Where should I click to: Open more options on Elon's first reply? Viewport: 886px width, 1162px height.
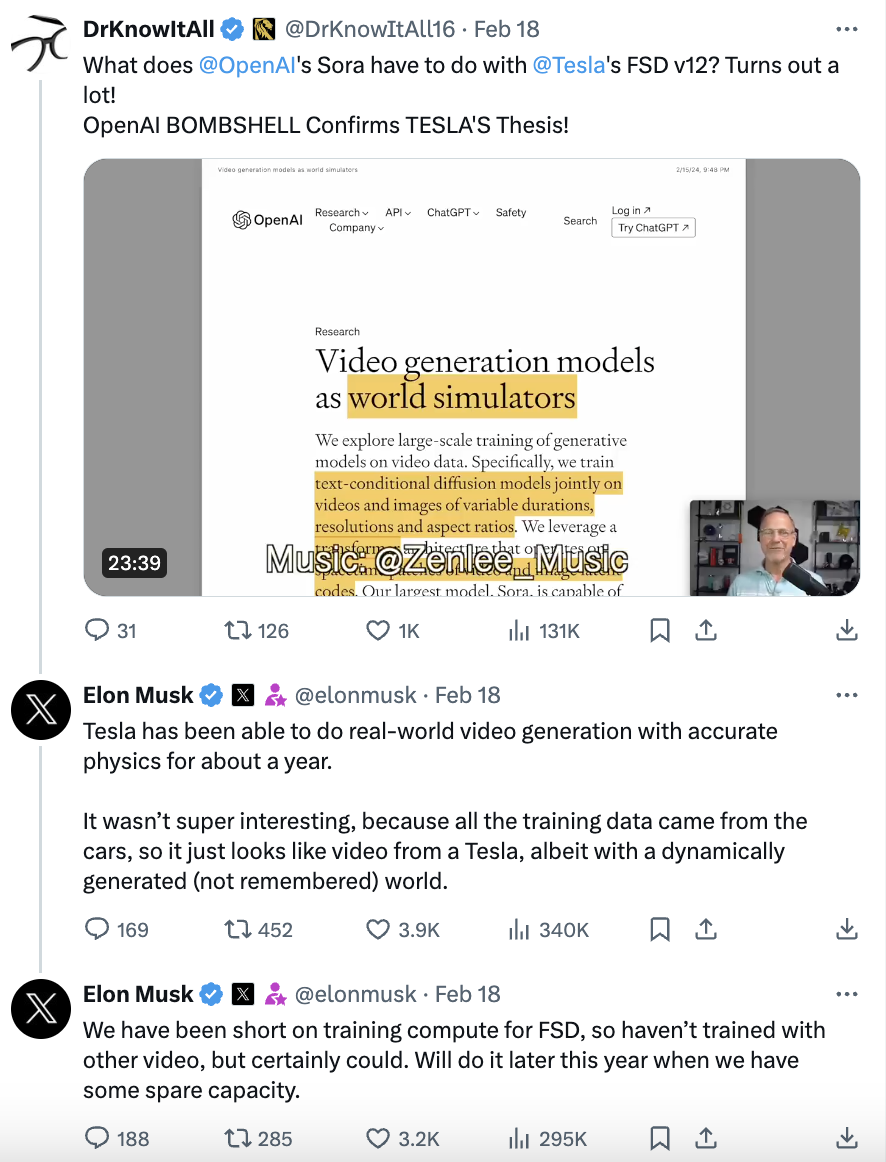coord(846,695)
